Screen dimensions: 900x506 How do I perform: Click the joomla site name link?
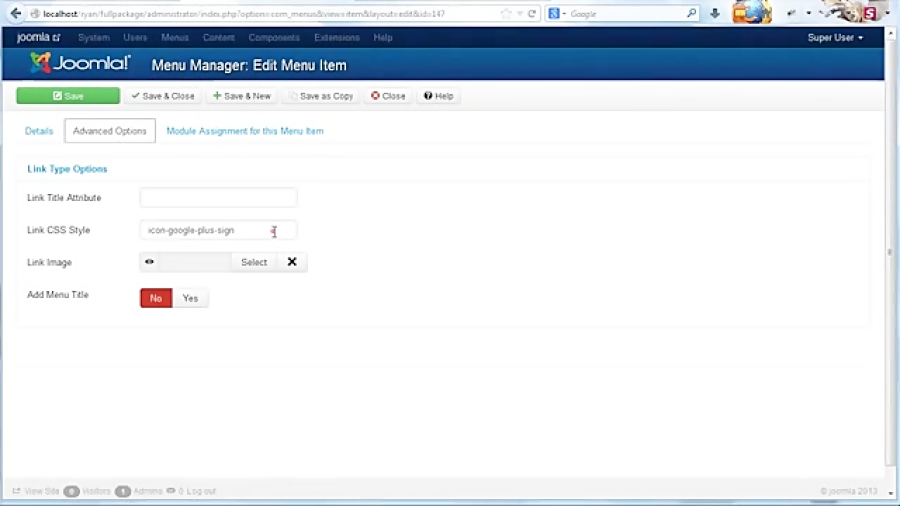click(x=38, y=37)
